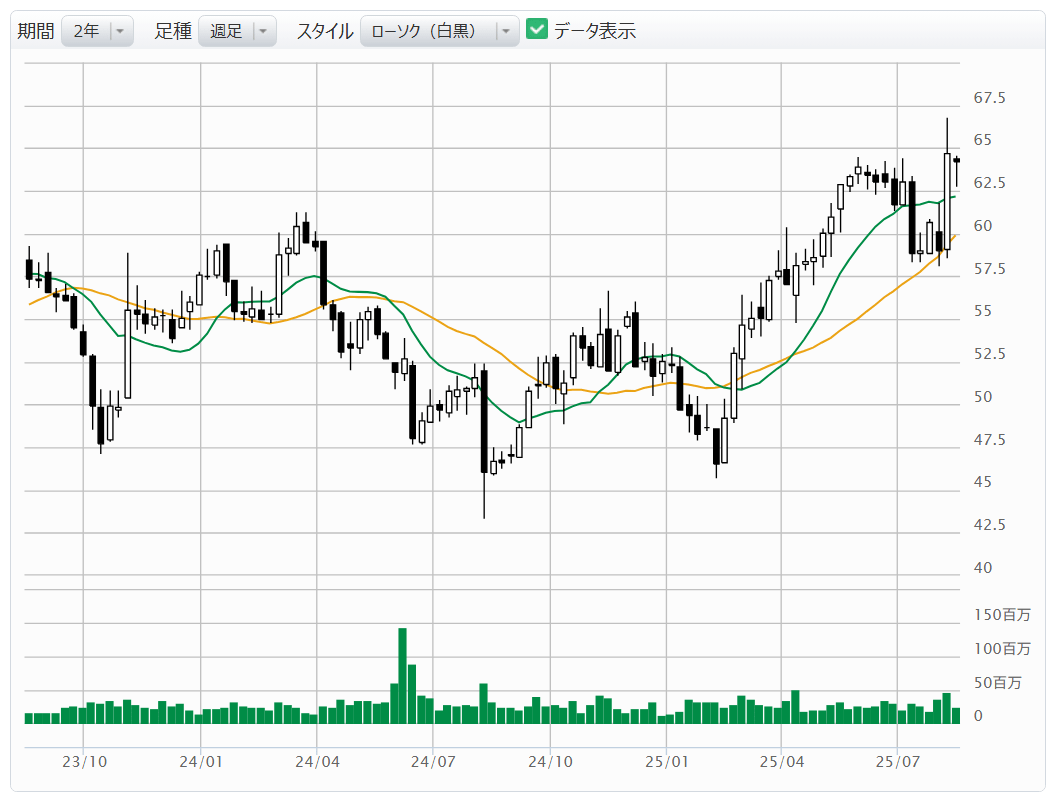Click the 23/10 date label on the axis
This screenshot has width=1053, height=799.
point(84,762)
